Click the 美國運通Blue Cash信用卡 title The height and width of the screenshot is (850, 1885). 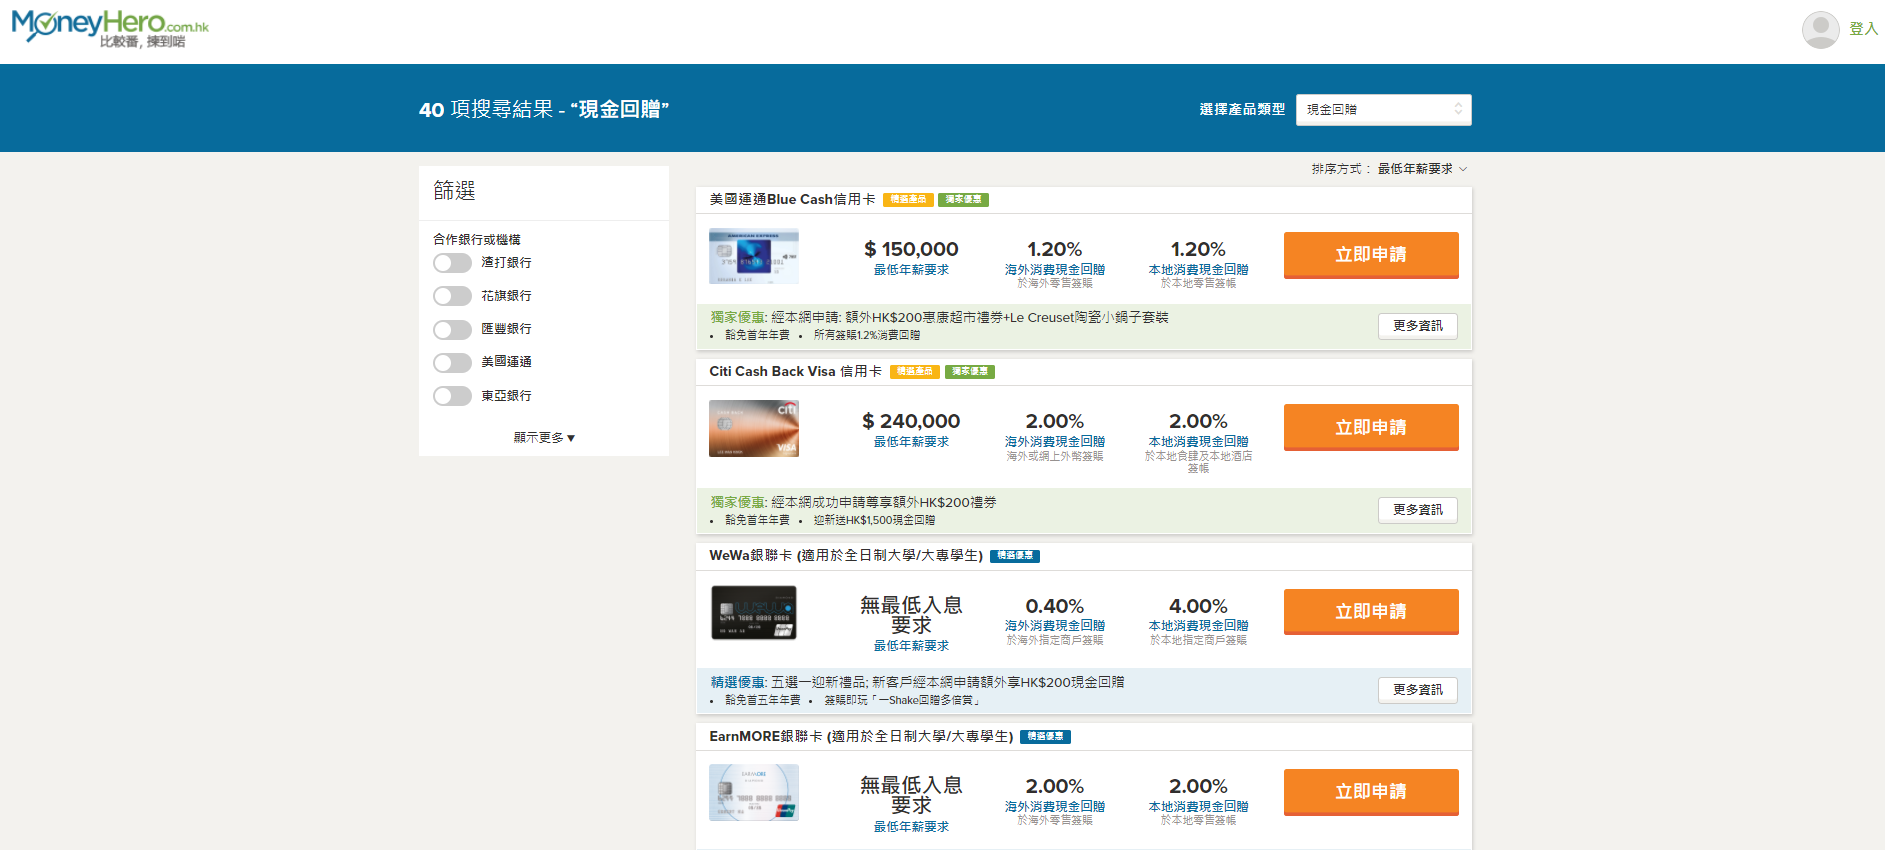[792, 200]
